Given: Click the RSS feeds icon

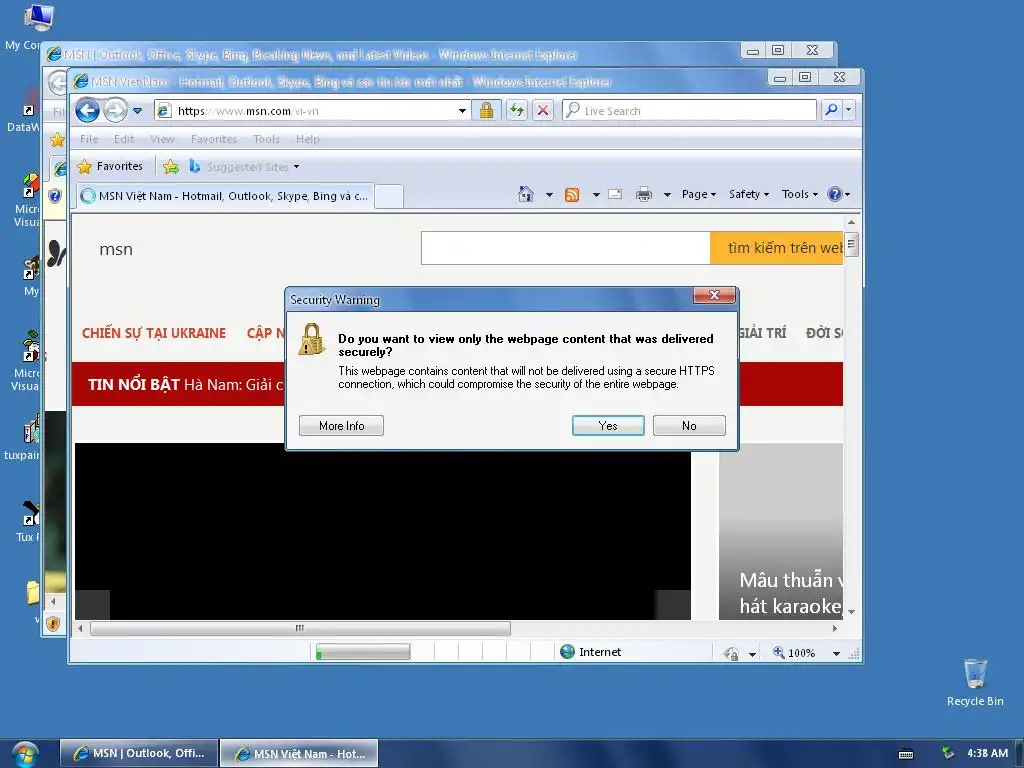Looking at the screenshot, I should pos(572,195).
